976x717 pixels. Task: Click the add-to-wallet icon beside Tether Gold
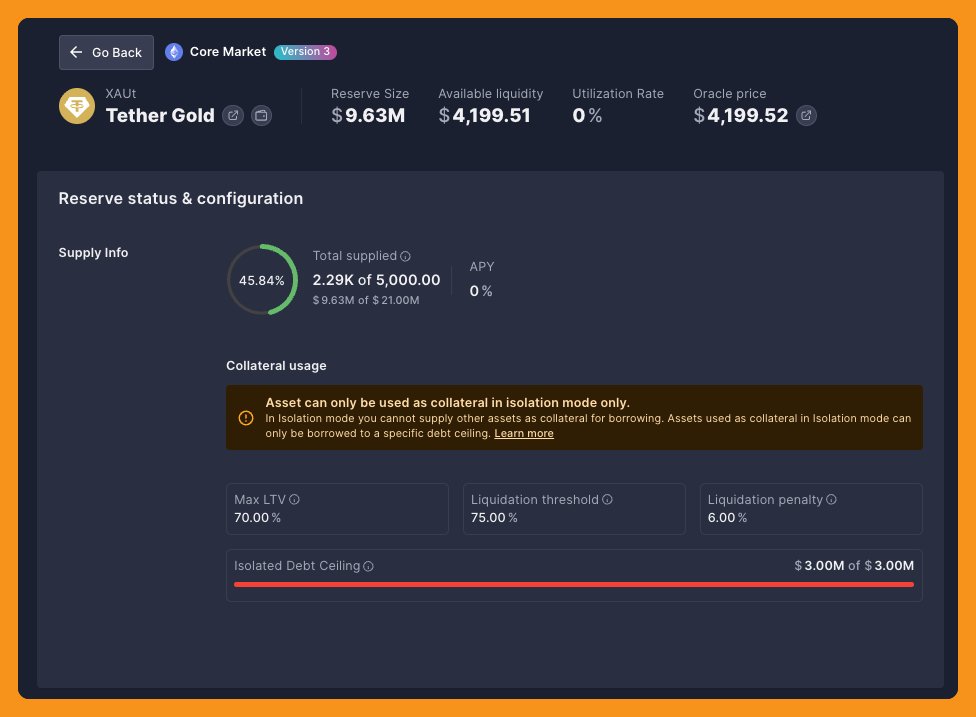261,116
